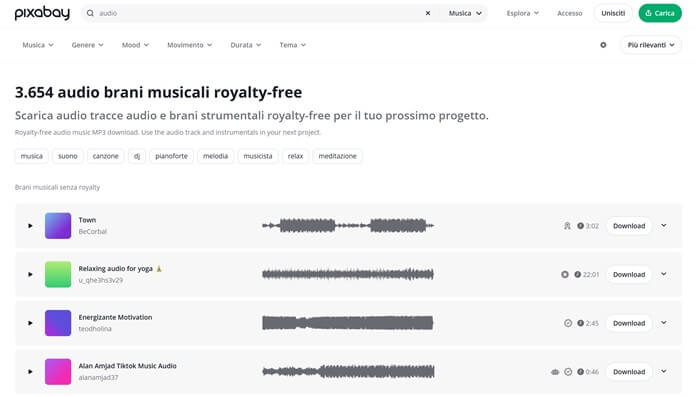
Task: Open the Più rilevanti sort dropdown
Action: click(651, 45)
